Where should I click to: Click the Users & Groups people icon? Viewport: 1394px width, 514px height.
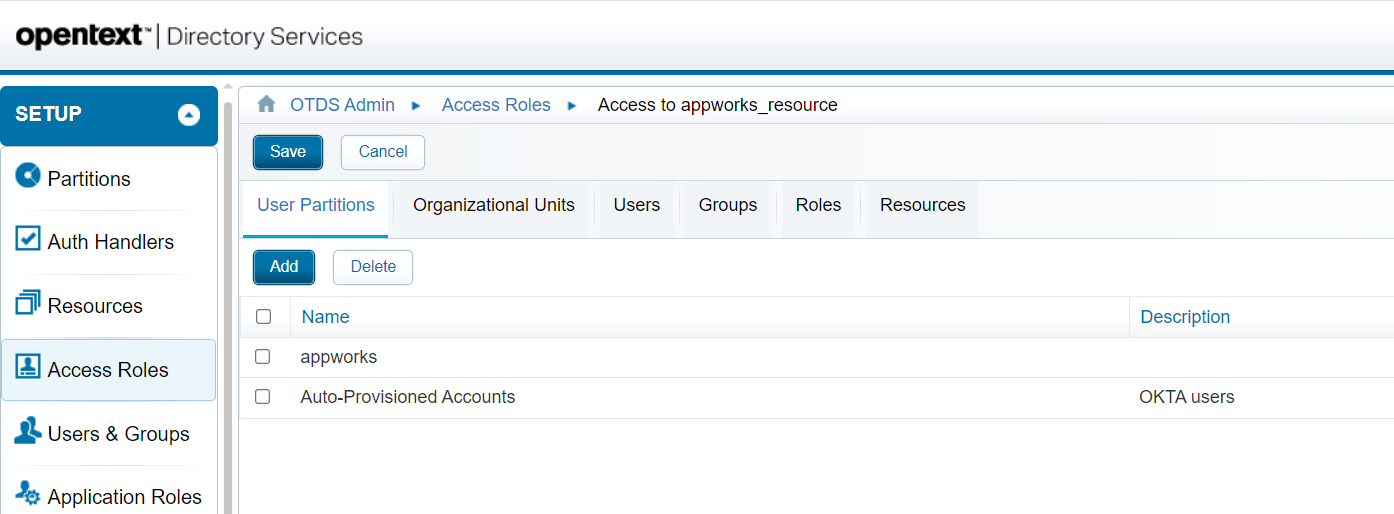(x=28, y=431)
